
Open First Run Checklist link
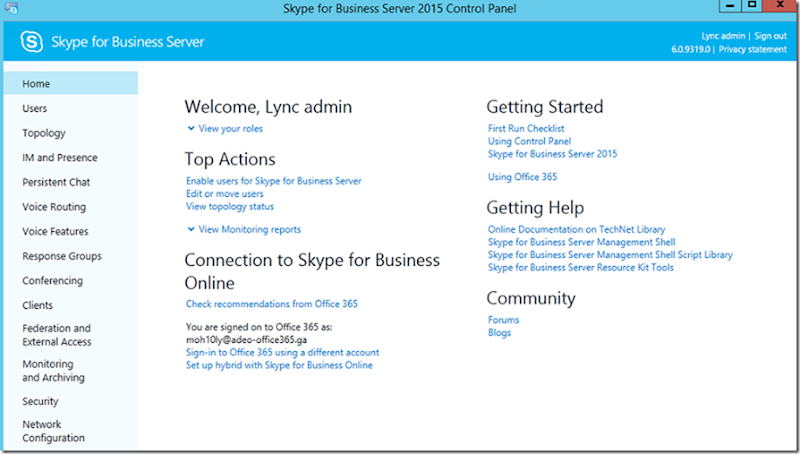click(x=526, y=129)
